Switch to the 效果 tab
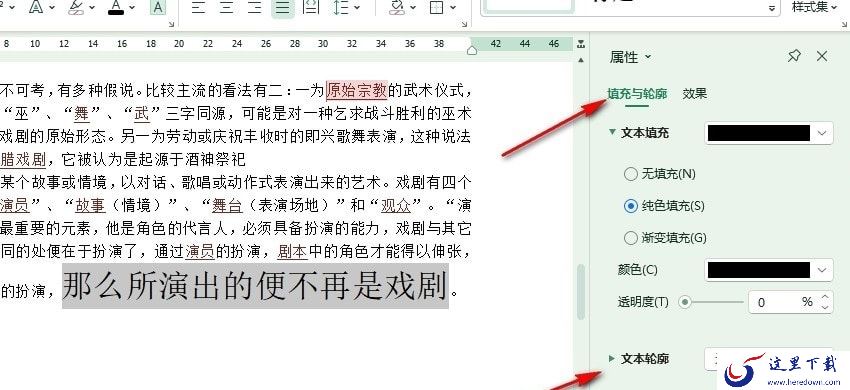 click(694, 94)
